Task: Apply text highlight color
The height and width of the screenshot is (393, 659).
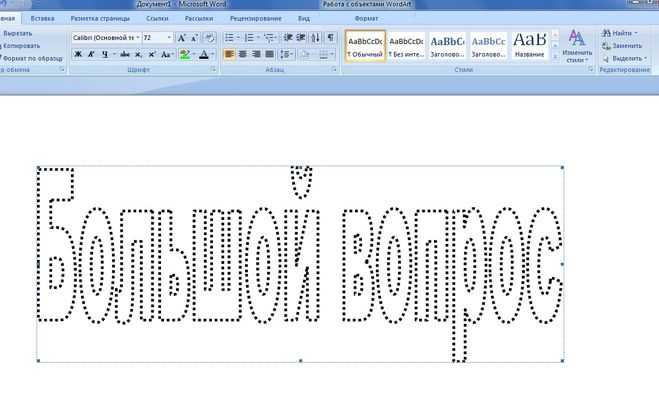Action: (185, 54)
